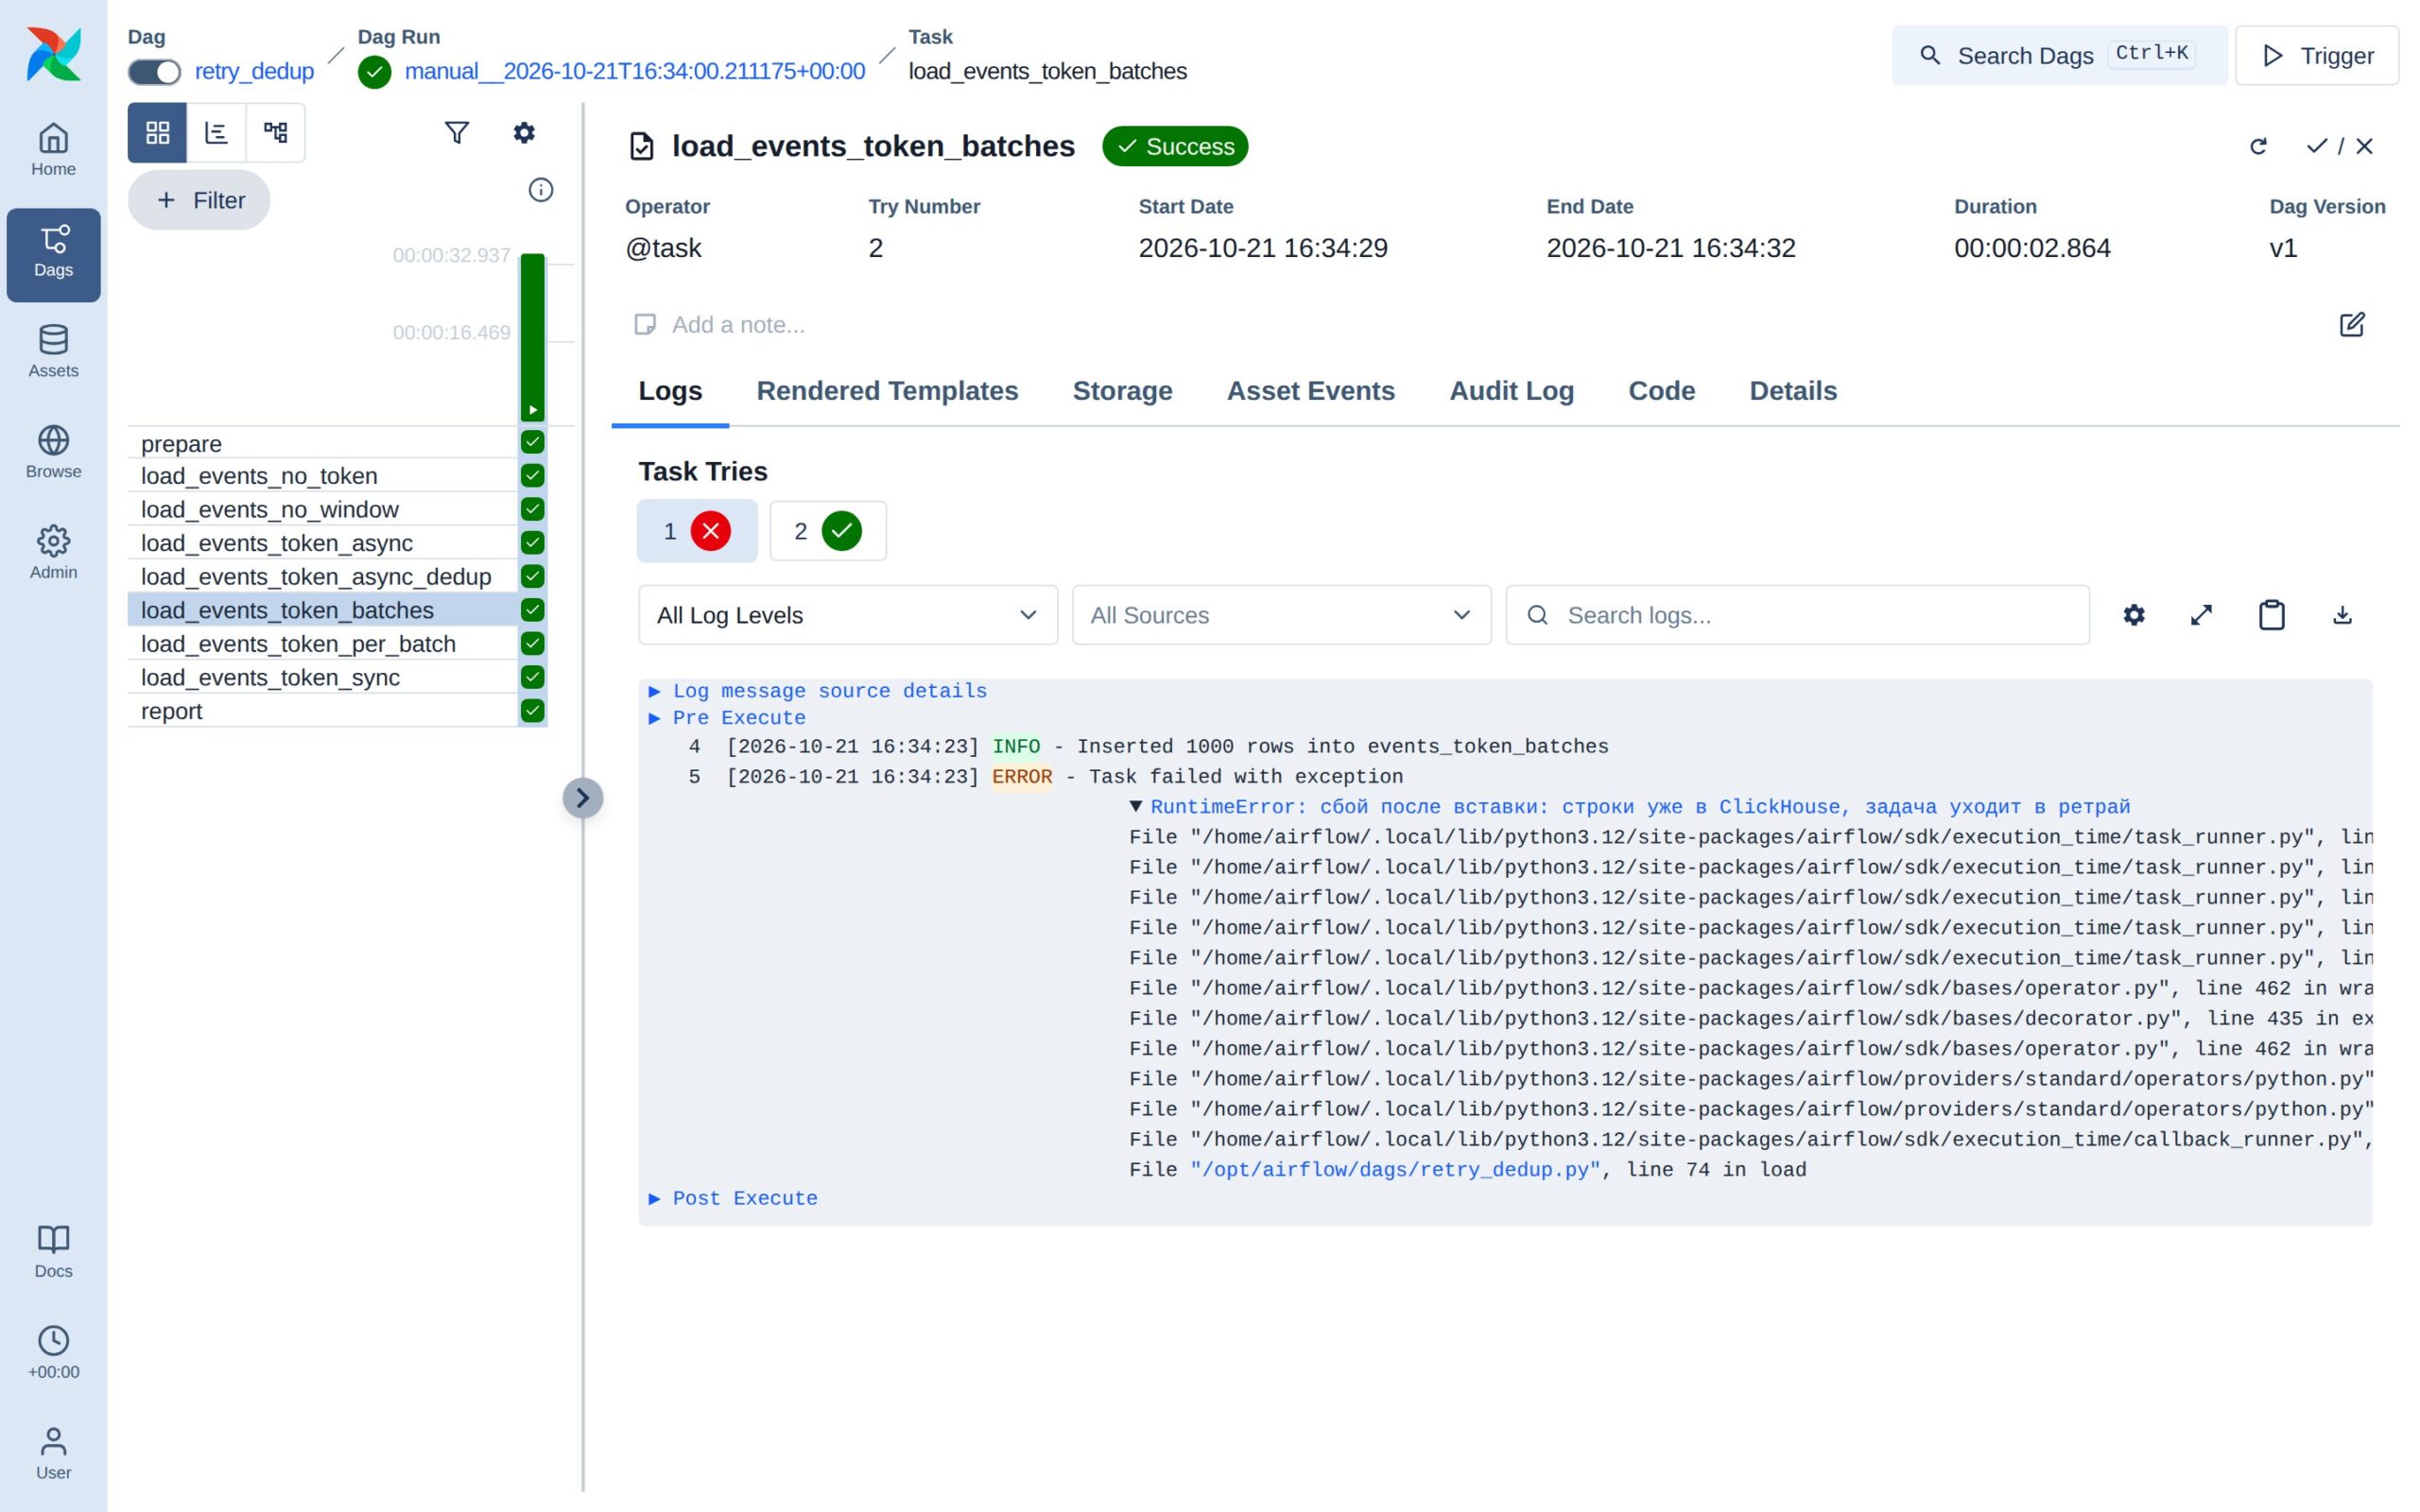Copy logs to clipboard
The image size is (2420, 1512).
tap(2272, 615)
